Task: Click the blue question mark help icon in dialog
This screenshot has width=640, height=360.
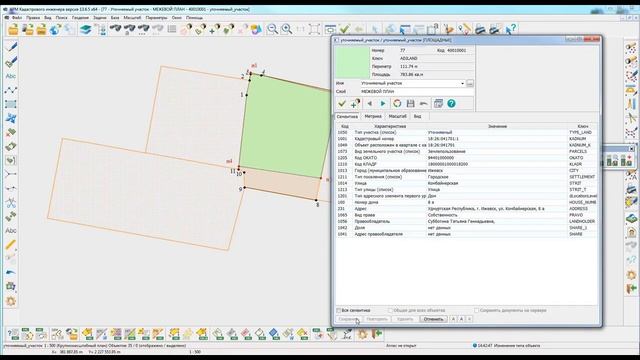Action: (x=451, y=104)
